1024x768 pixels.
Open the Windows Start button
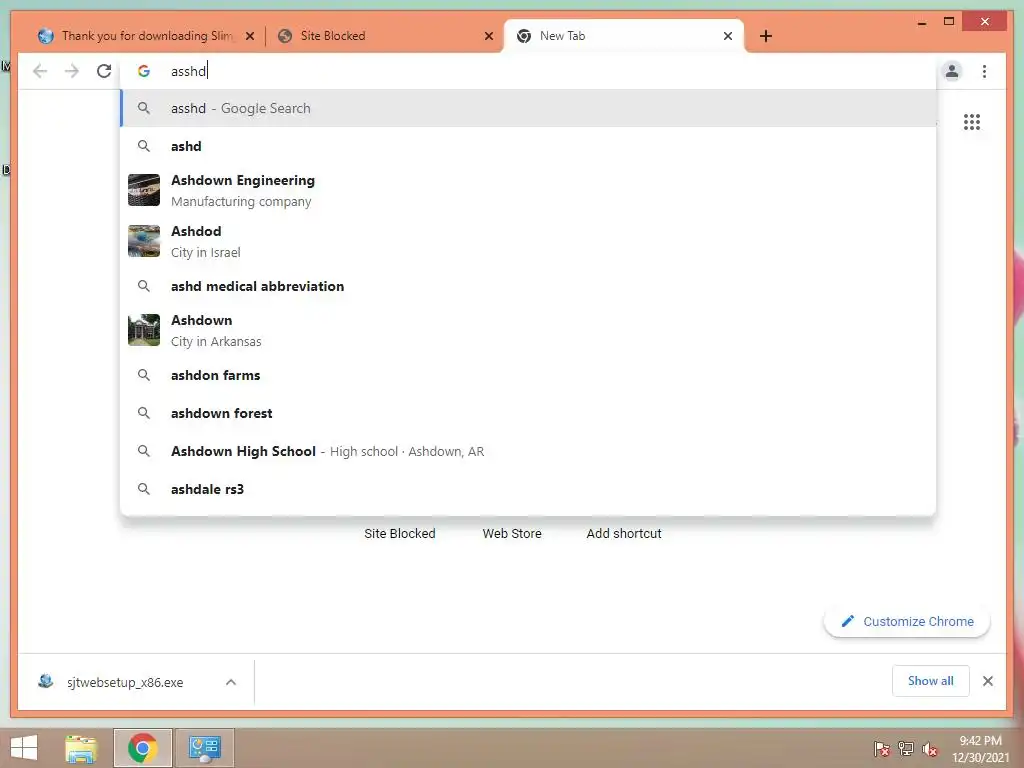tap(24, 748)
